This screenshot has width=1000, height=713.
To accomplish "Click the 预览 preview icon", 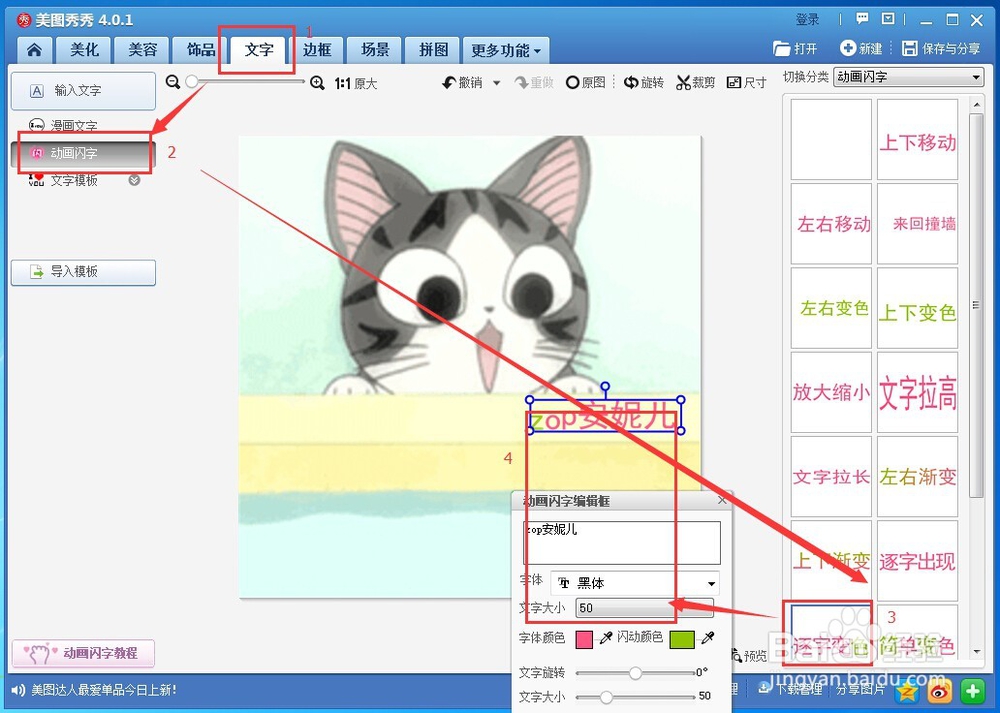I will pyautogui.click(x=737, y=655).
